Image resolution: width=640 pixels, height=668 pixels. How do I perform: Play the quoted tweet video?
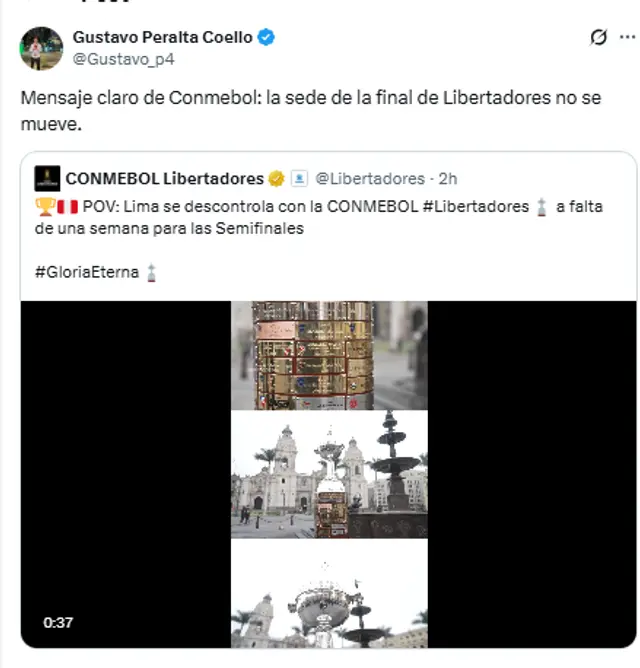pyautogui.click(x=329, y=474)
